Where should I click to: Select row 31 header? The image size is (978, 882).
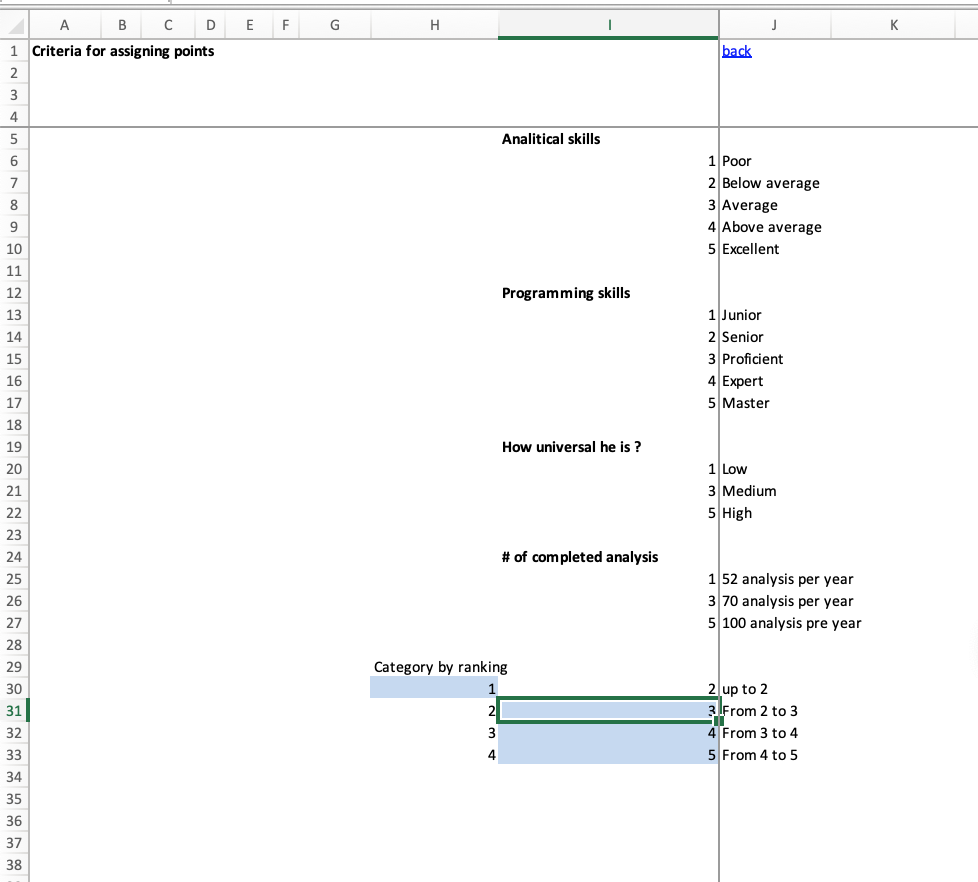point(14,711)
